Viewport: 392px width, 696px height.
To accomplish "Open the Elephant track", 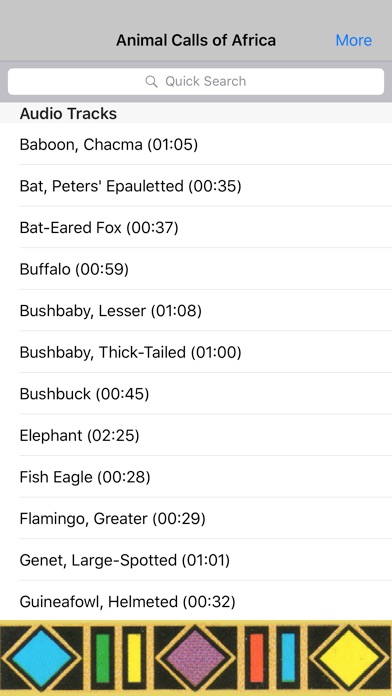I will coord(196,435).
